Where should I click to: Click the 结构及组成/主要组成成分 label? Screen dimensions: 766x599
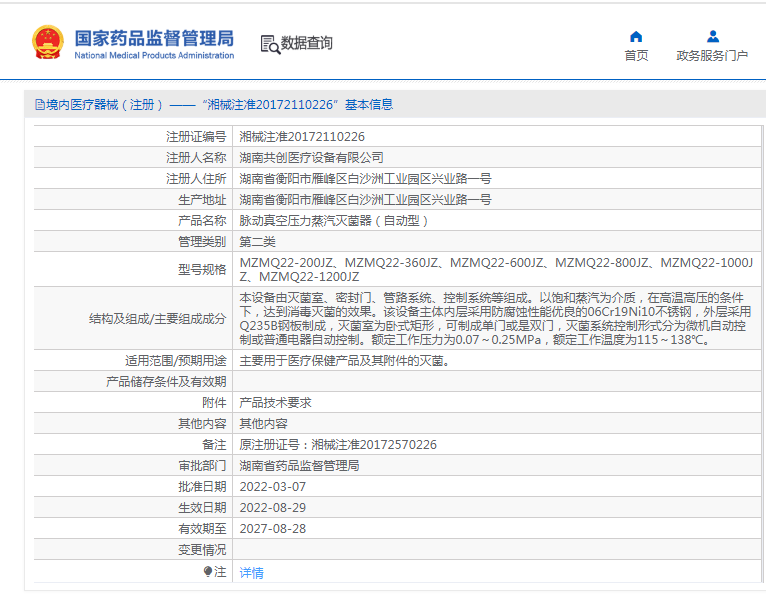(x=157, y=319)
